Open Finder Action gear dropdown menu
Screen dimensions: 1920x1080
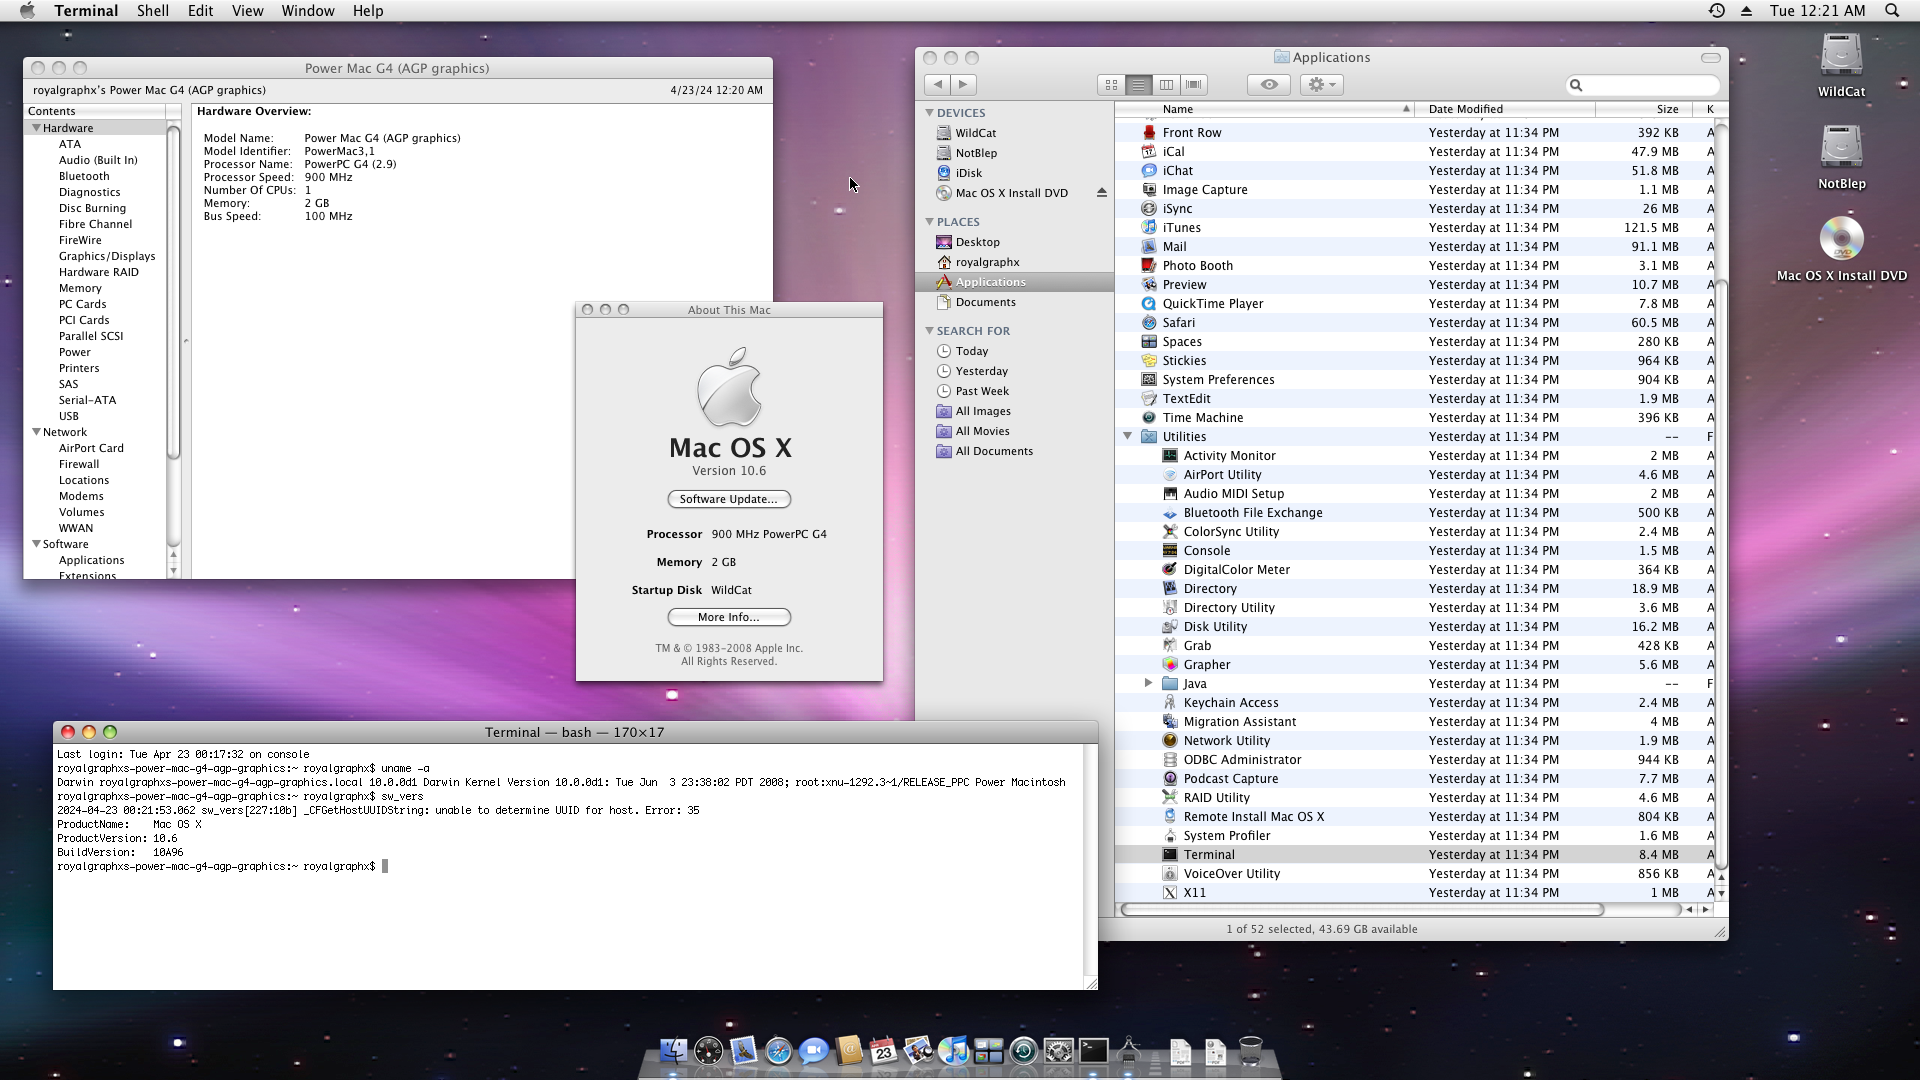tap(1321, 85)
